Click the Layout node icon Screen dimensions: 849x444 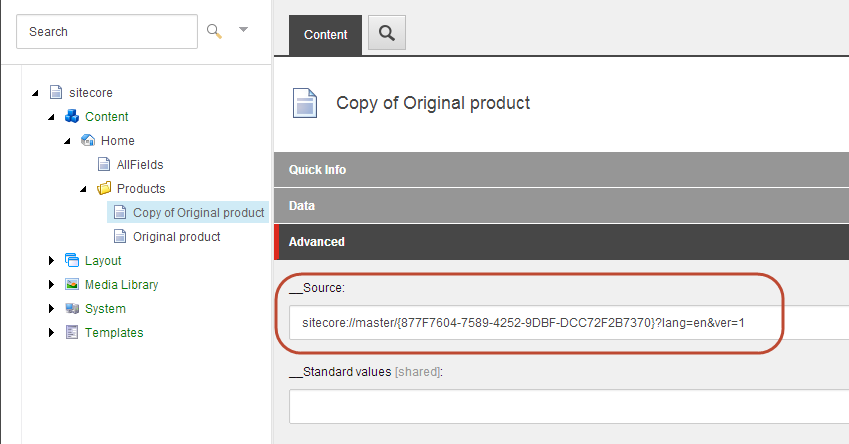coord(72,261)
